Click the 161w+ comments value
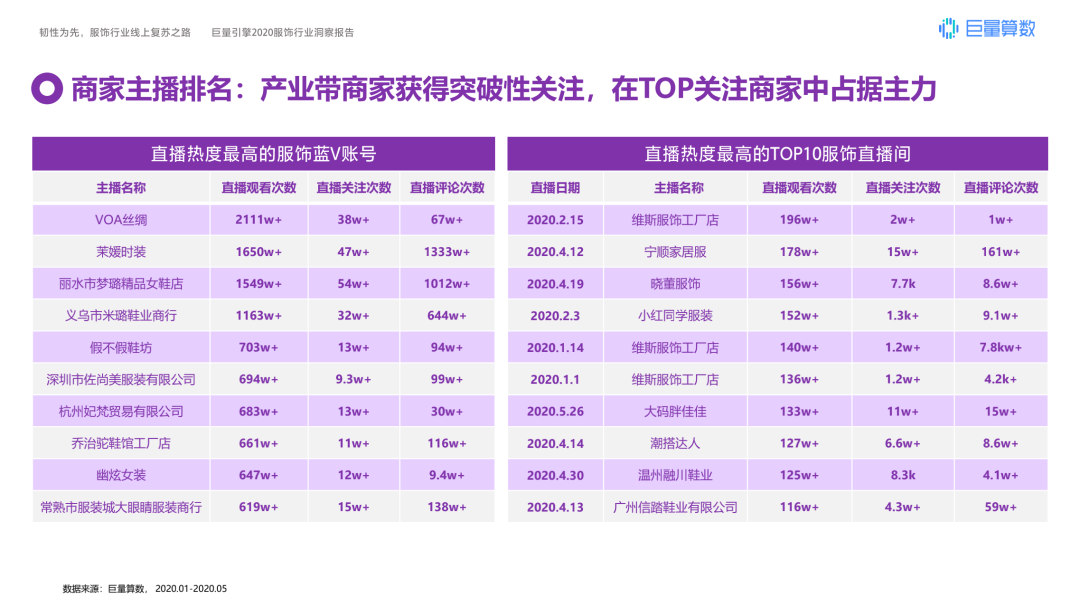 point(1001,252)
